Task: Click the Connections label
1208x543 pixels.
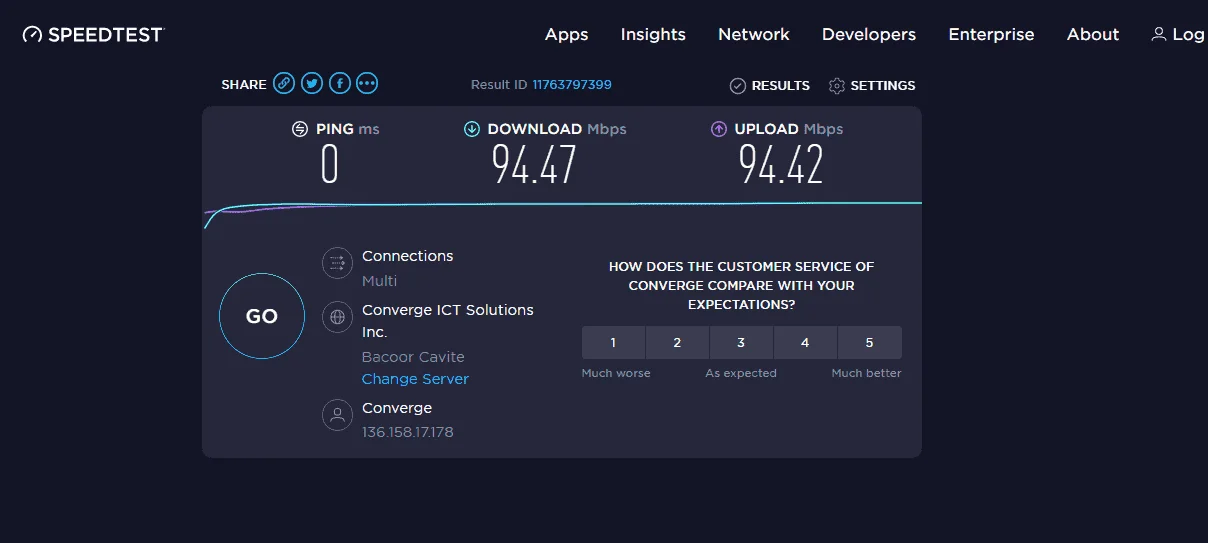Action: pos(407,256)
